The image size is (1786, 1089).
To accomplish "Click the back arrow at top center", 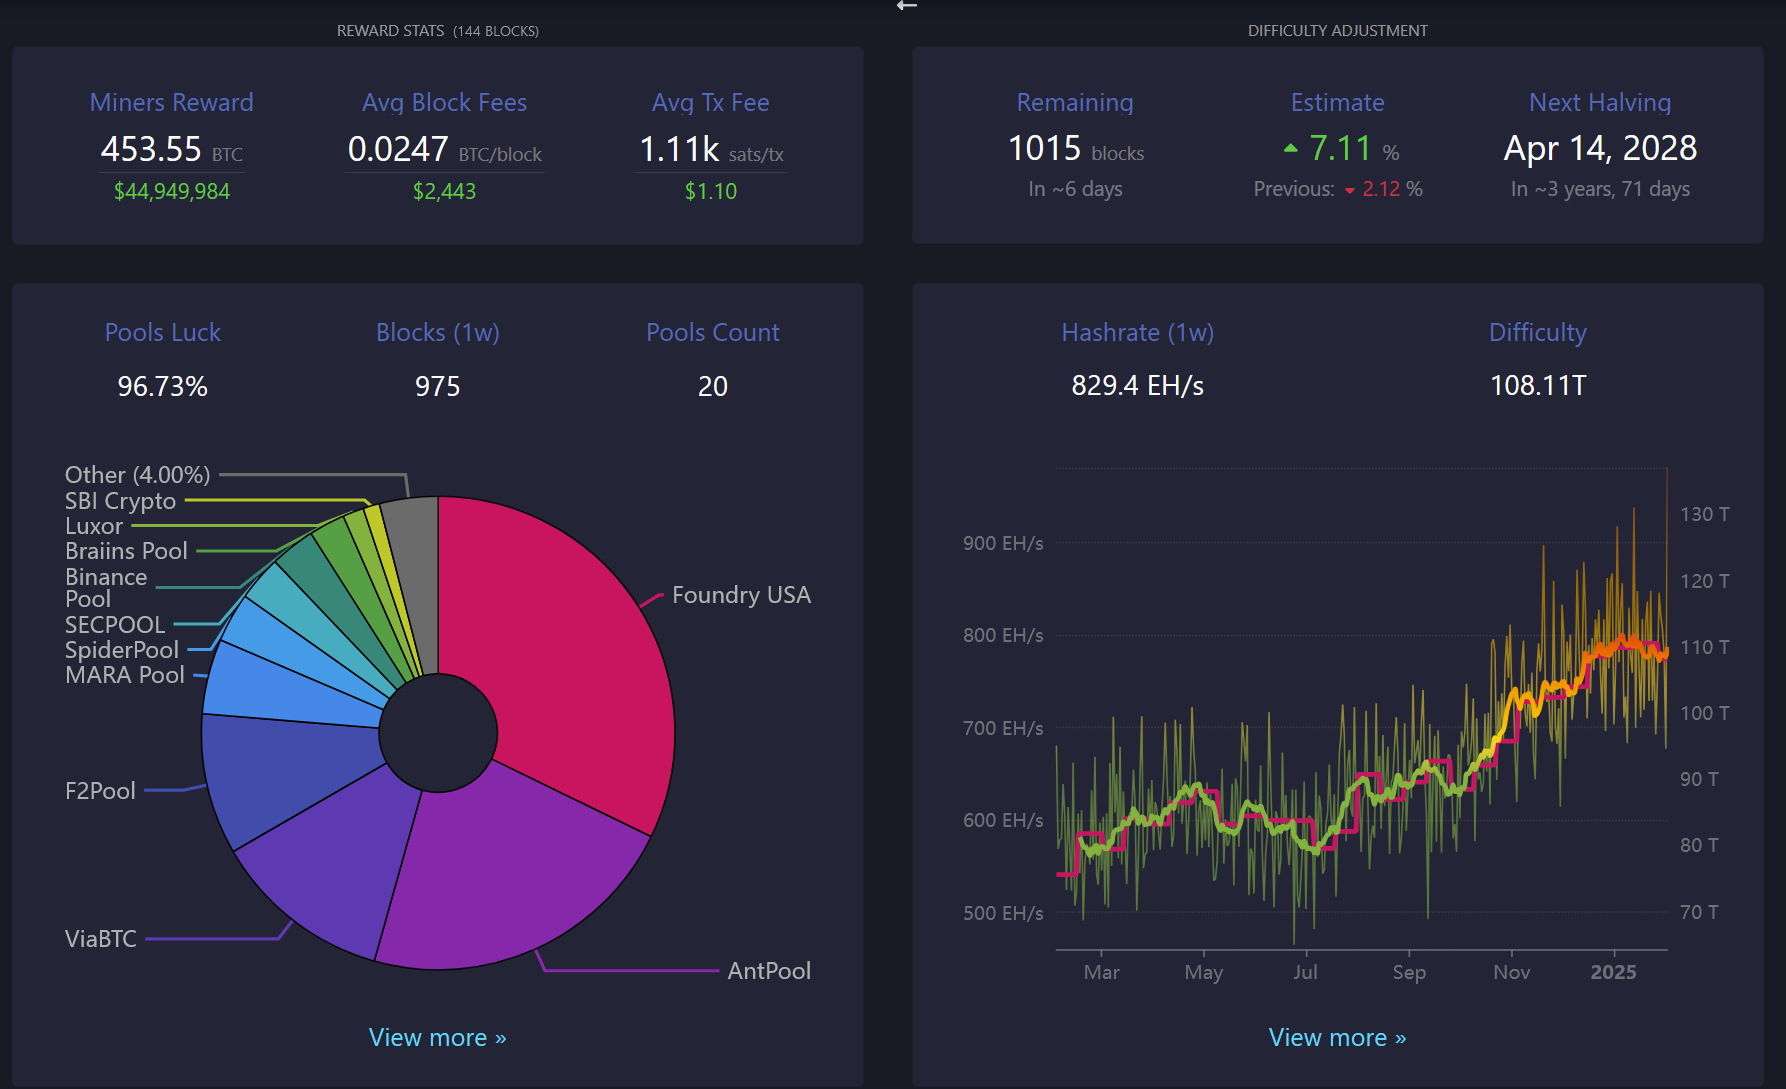I will coord(907,6).
